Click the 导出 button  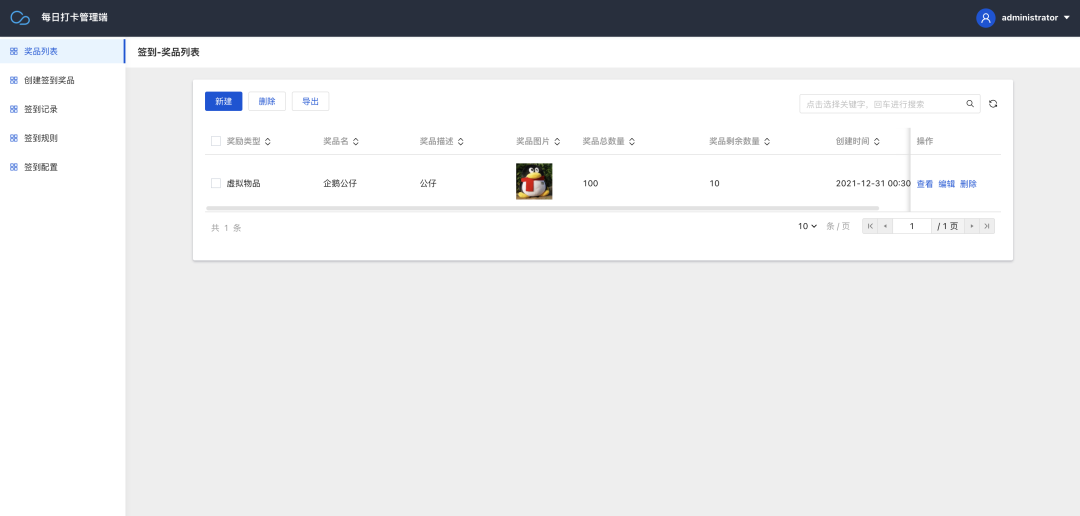coord(311,101)
